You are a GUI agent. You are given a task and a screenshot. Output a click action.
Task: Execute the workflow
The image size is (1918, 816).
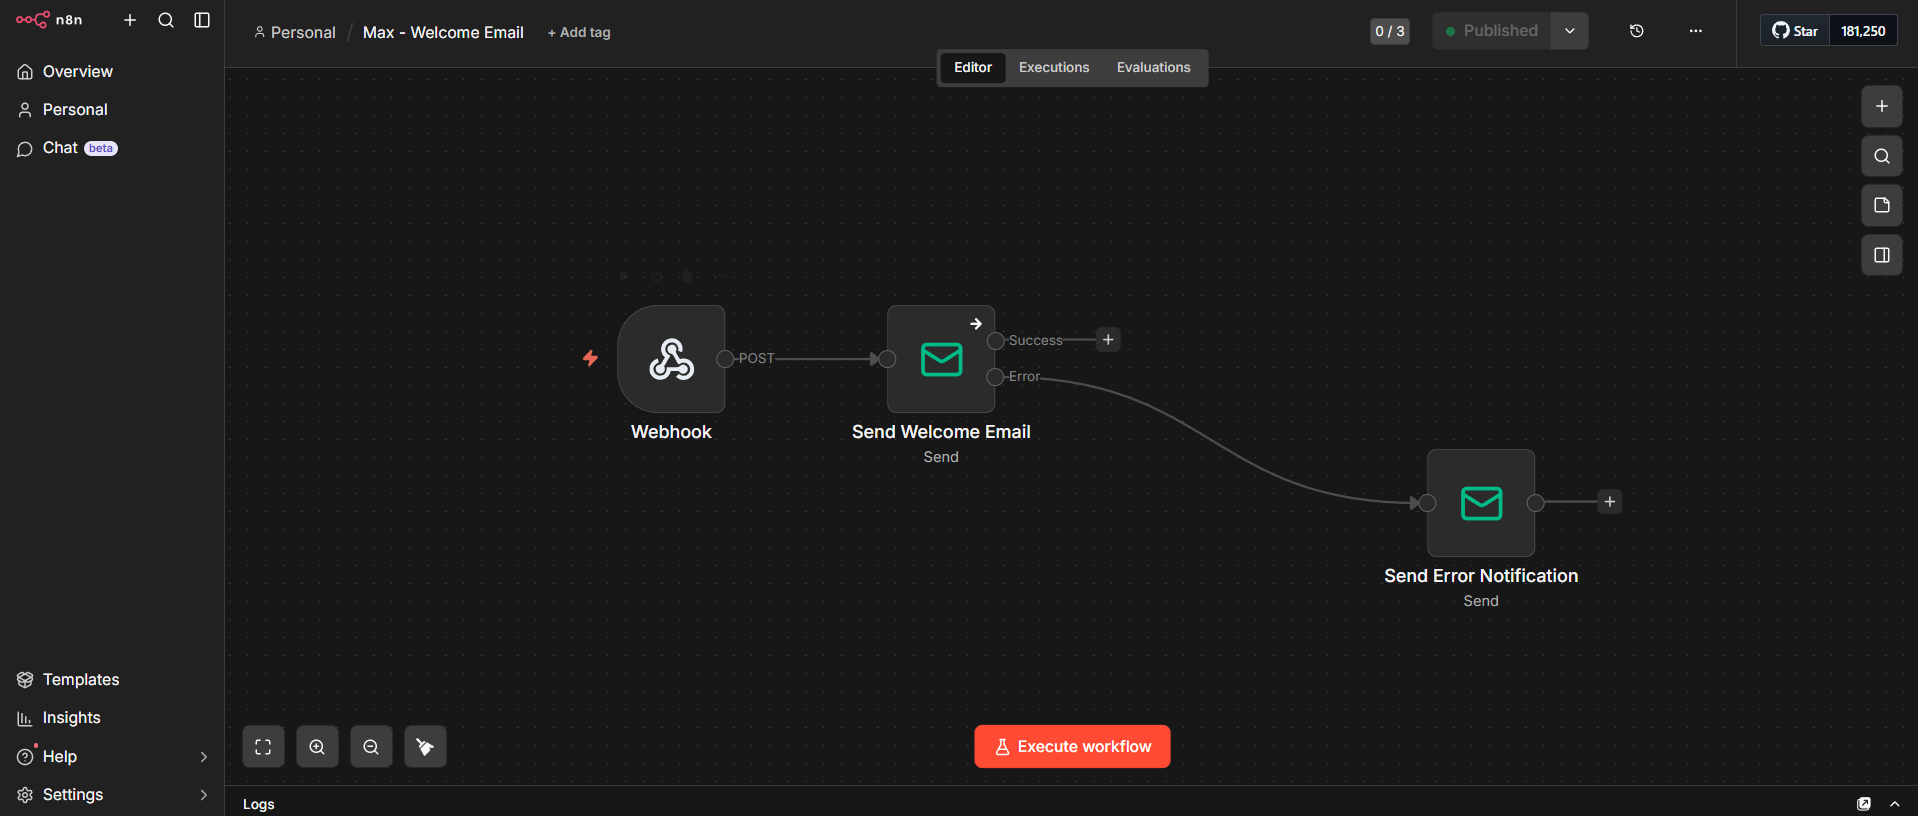(1072, 747)
